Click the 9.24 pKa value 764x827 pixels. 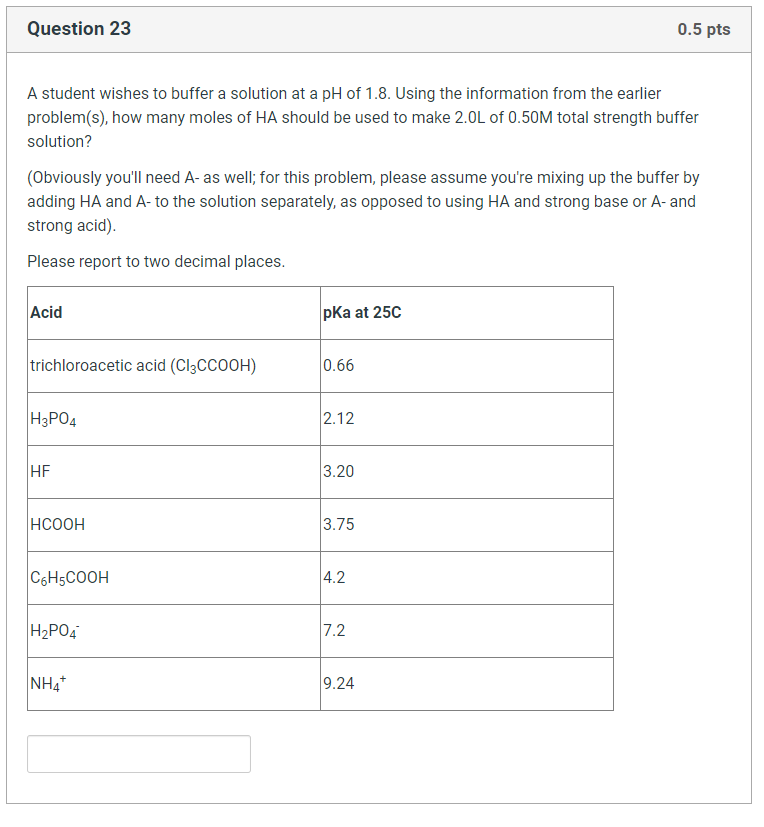click(338, 683)
